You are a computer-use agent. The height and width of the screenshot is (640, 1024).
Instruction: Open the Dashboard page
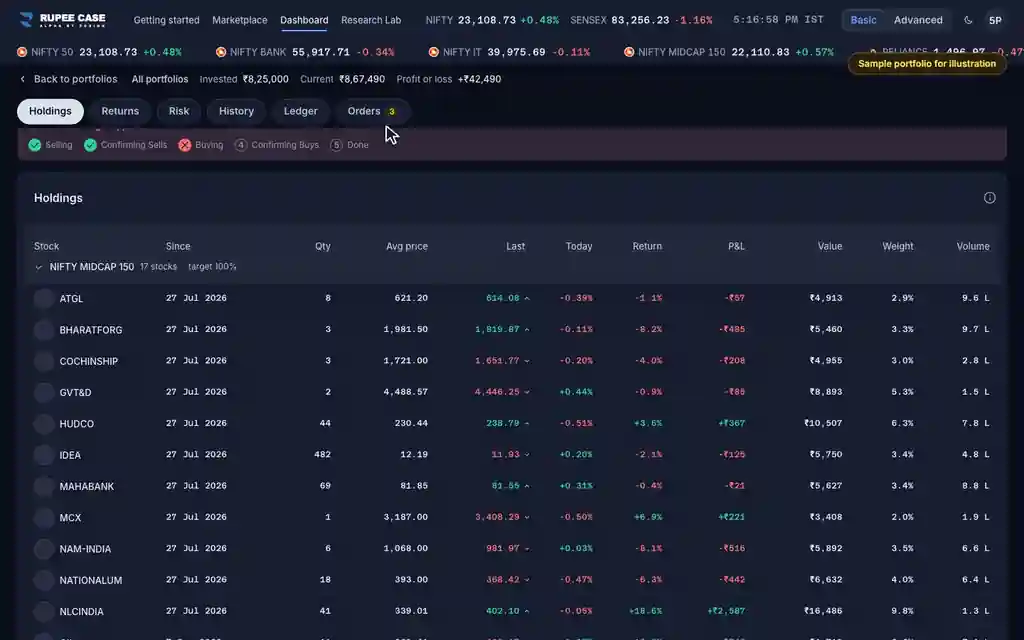point(304,20)
